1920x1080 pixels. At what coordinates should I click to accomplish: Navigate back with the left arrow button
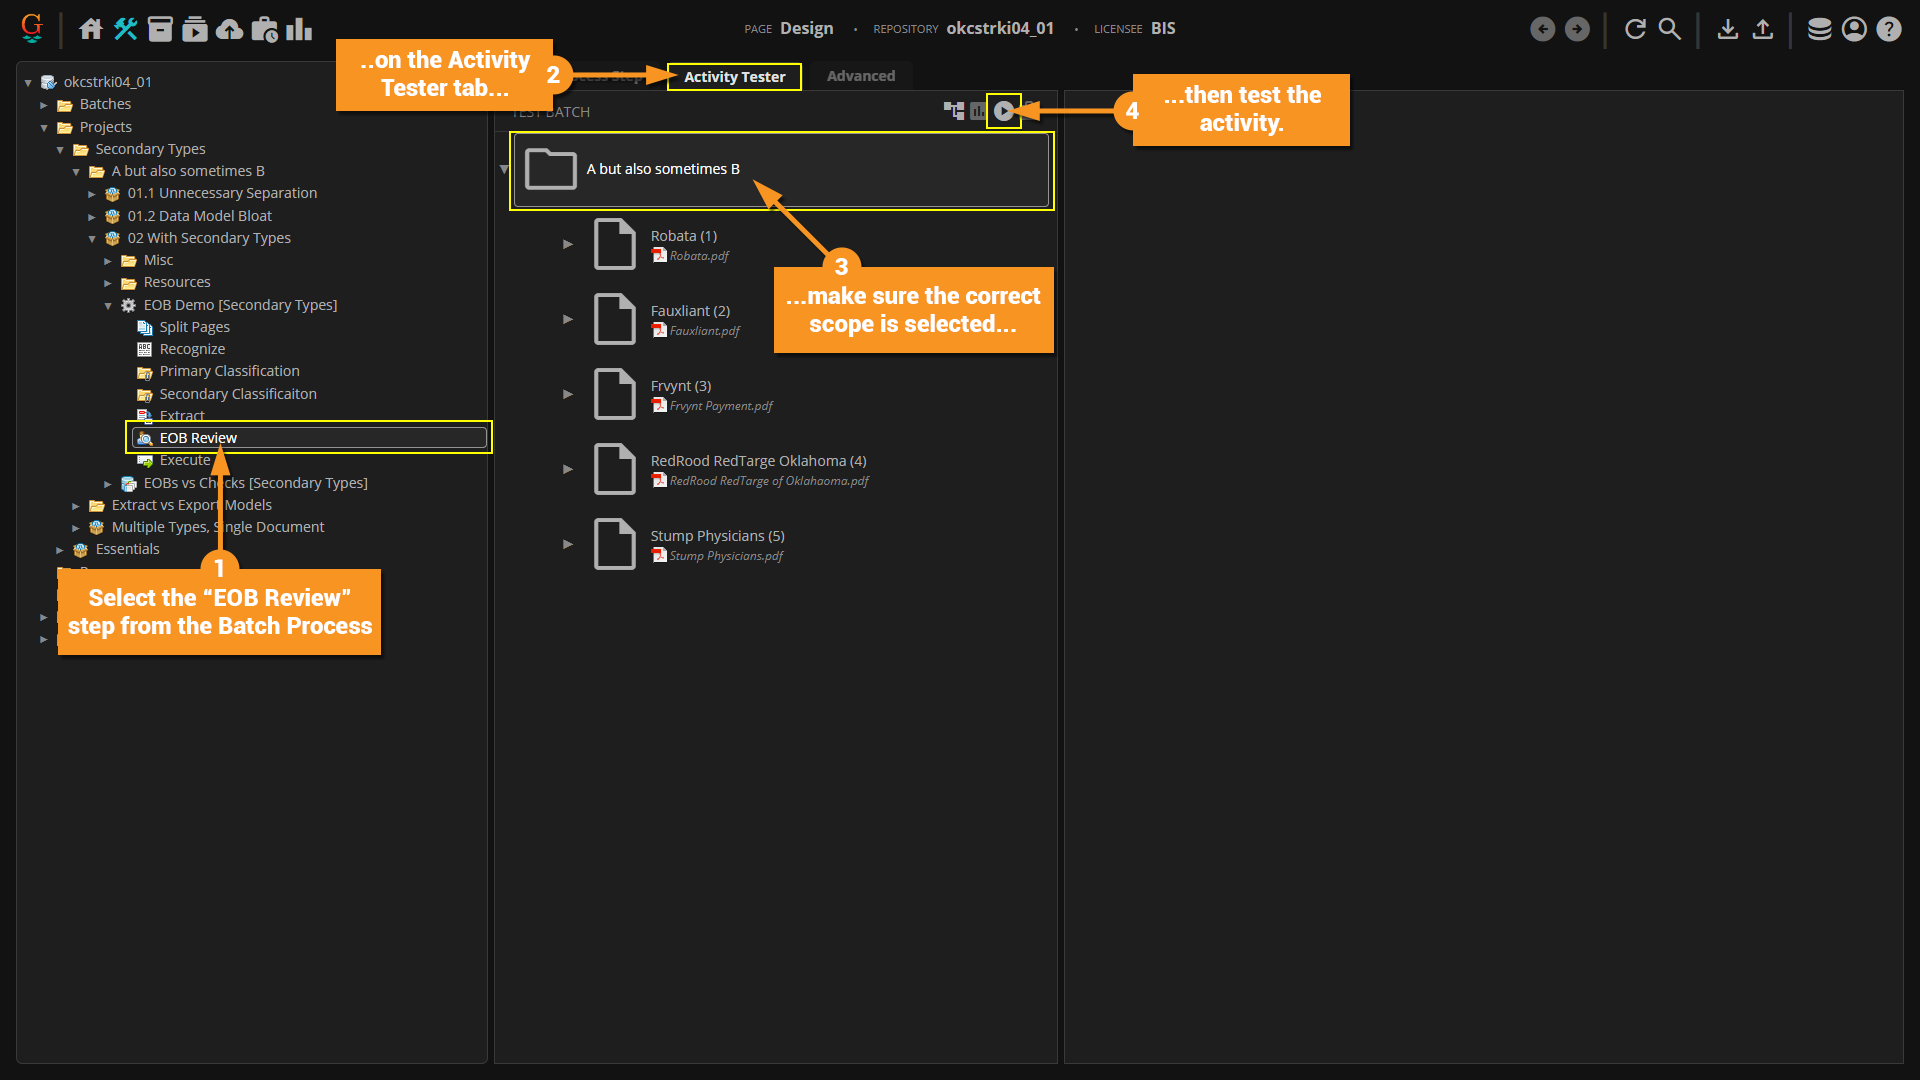pyautogui.click(x=1543, y=29)
